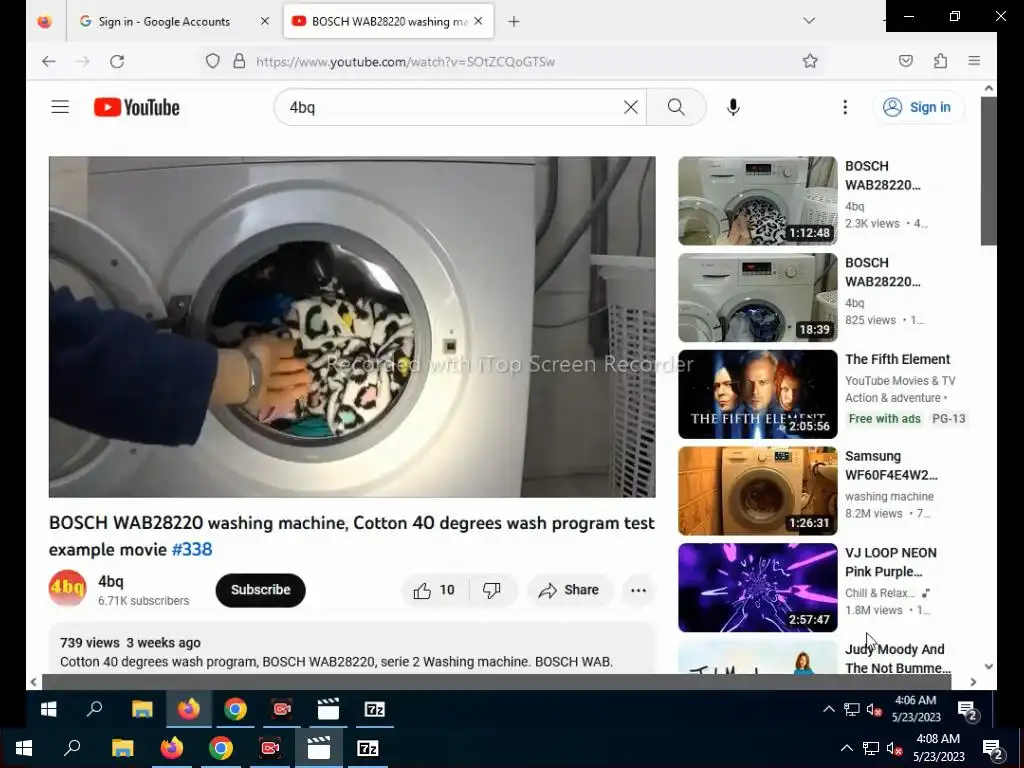This screenshot has width=1024, height=768.
Task: Open 7-Zip from bottom taskbar
Action: [x=368, y=748]
